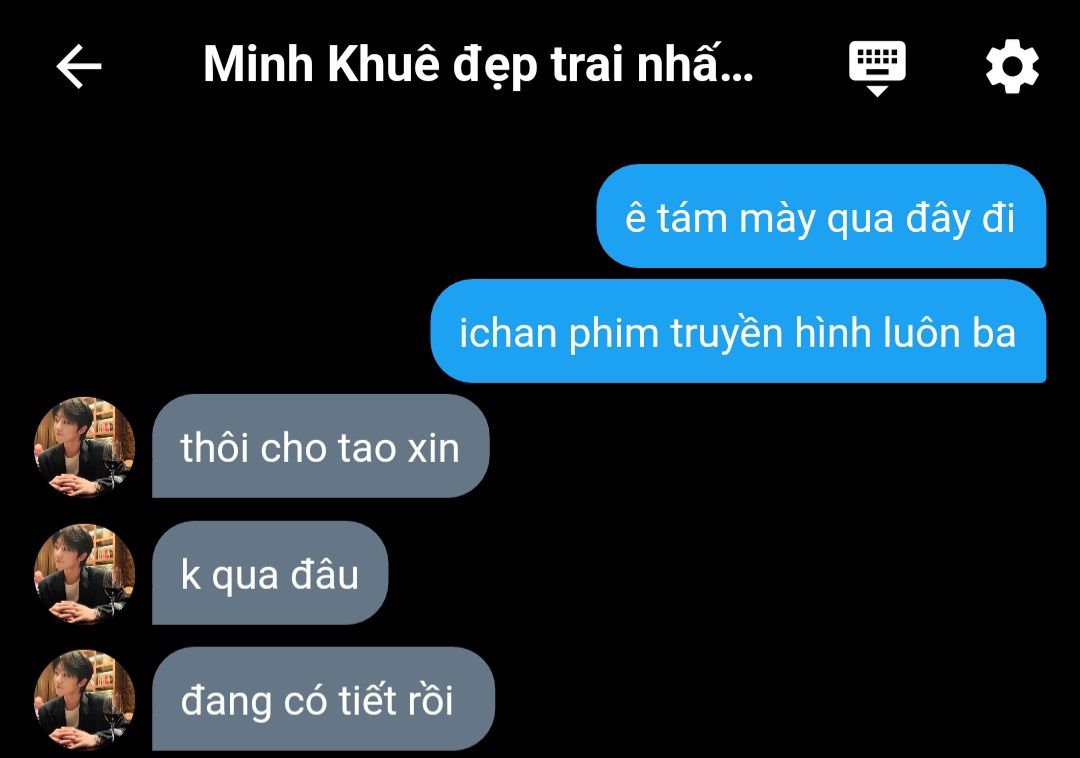
Task: Select the "đang có tiết rồi" message
Action: pos(323,699)
